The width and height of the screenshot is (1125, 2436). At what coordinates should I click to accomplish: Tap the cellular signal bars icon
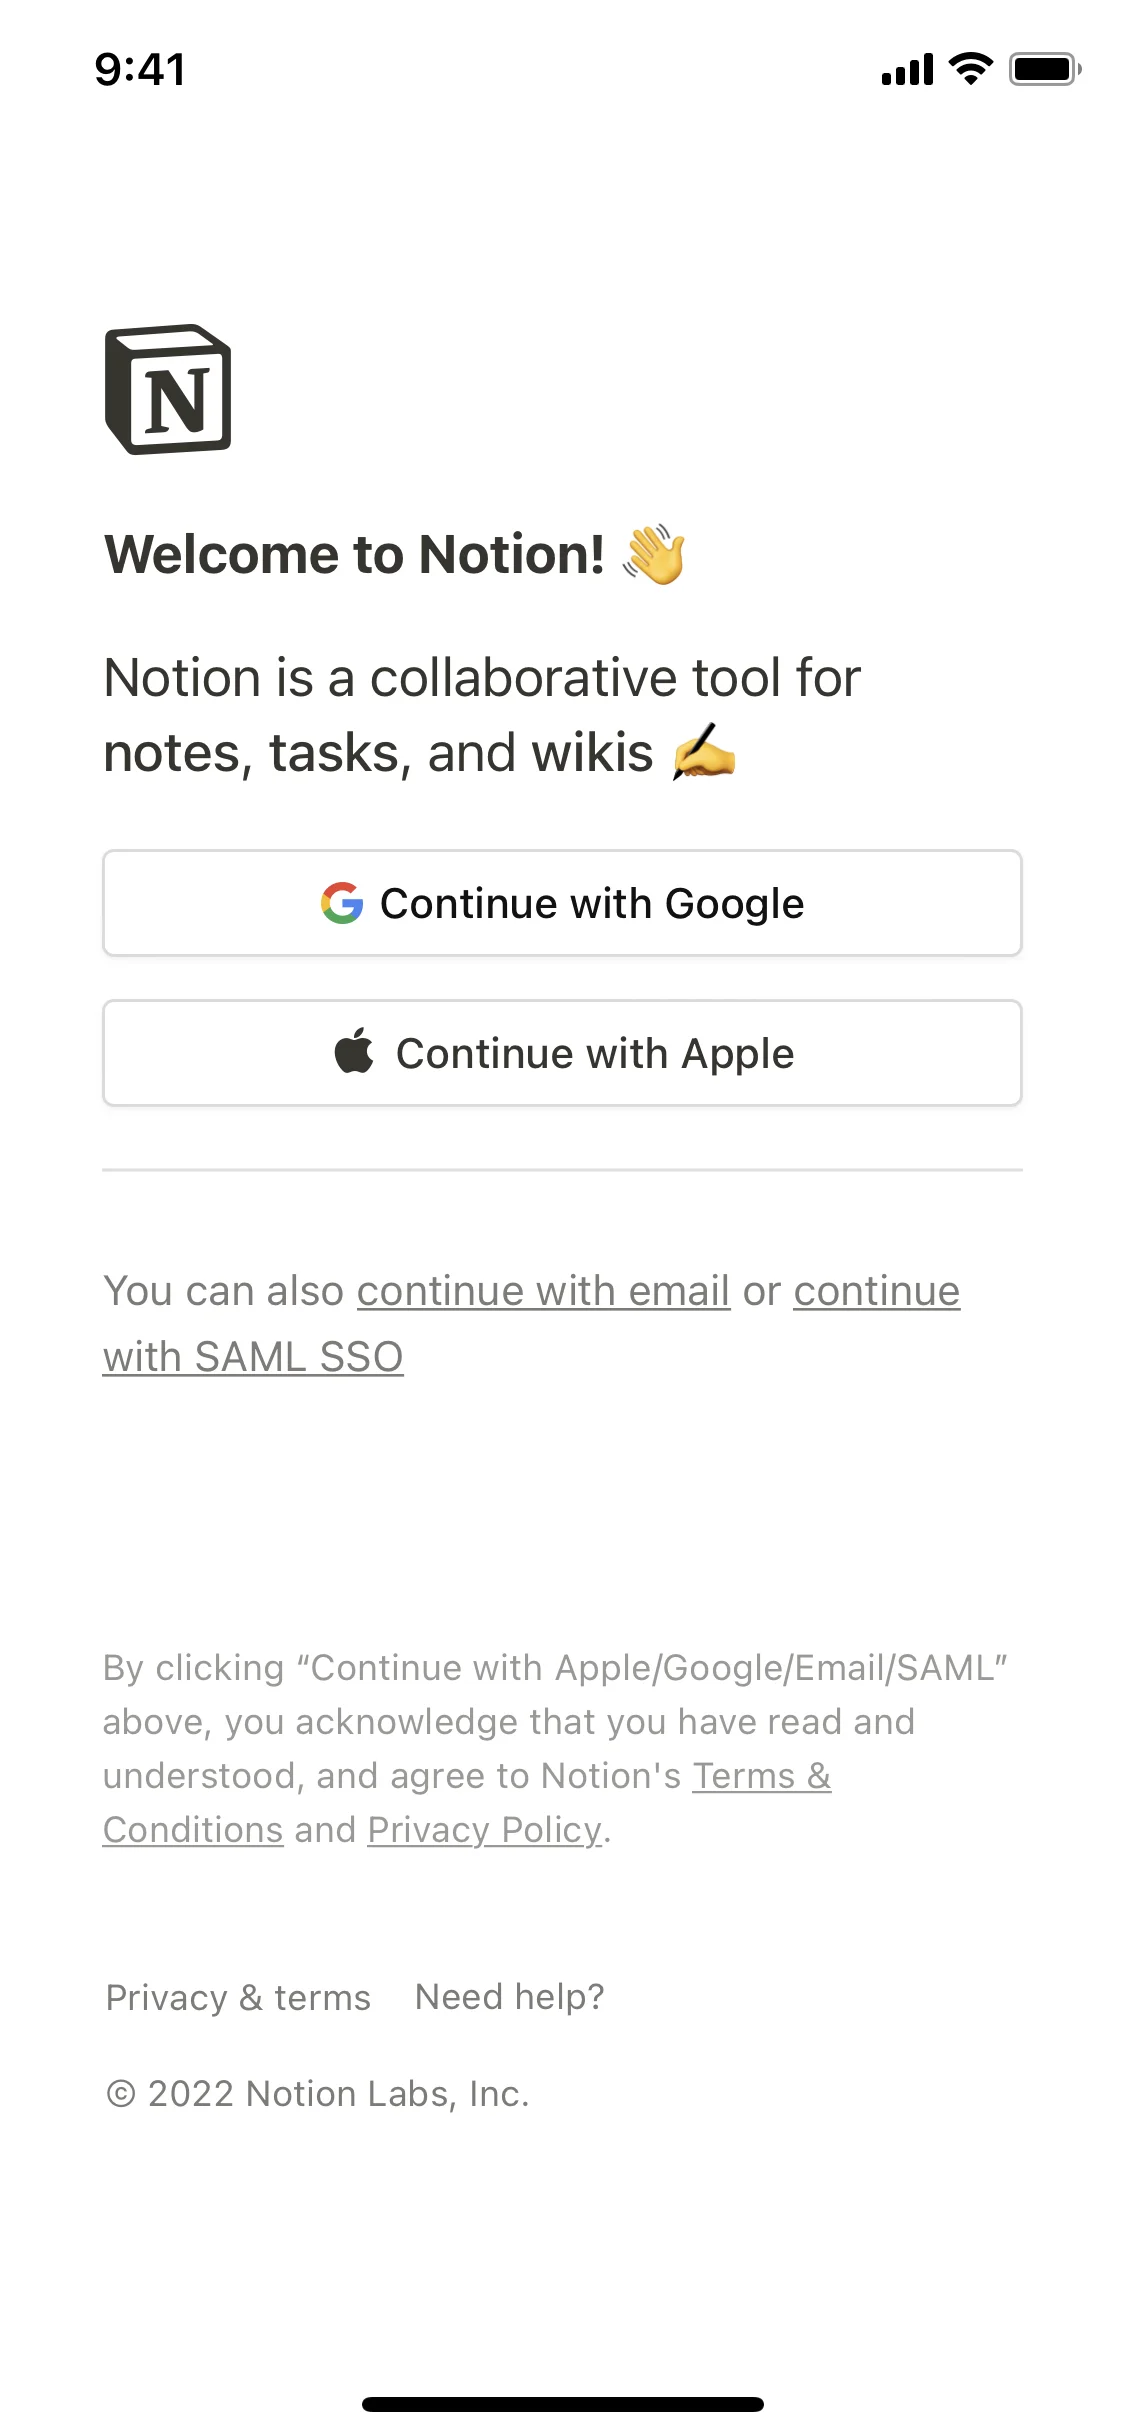click(907, 70)
